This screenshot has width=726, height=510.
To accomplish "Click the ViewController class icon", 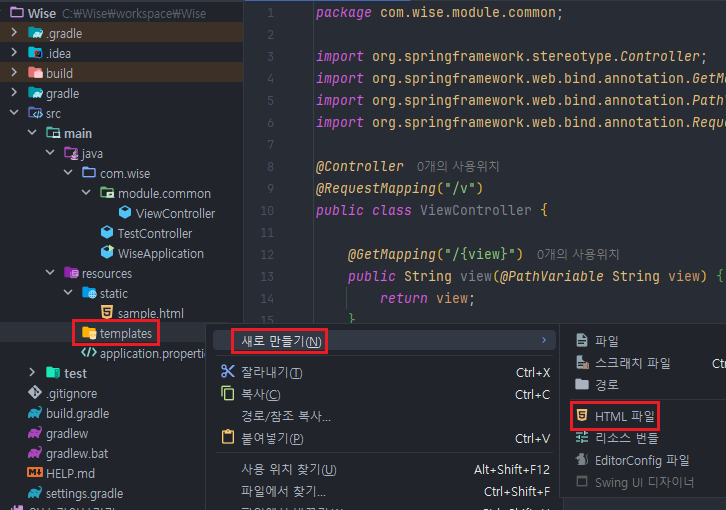I will (x=125, y=213).
